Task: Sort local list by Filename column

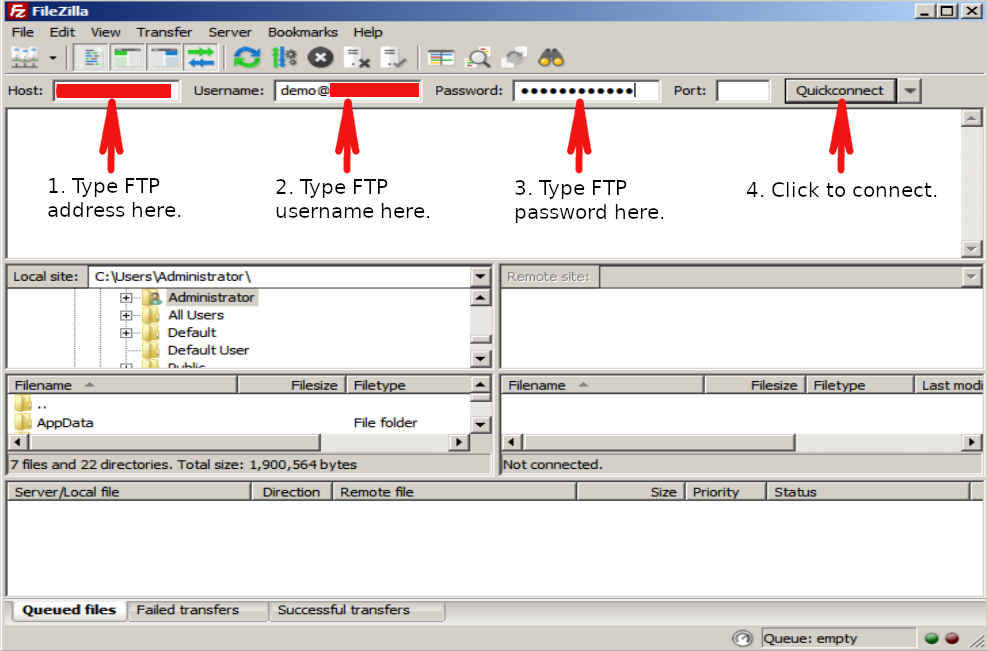Action: pos(122,385)
